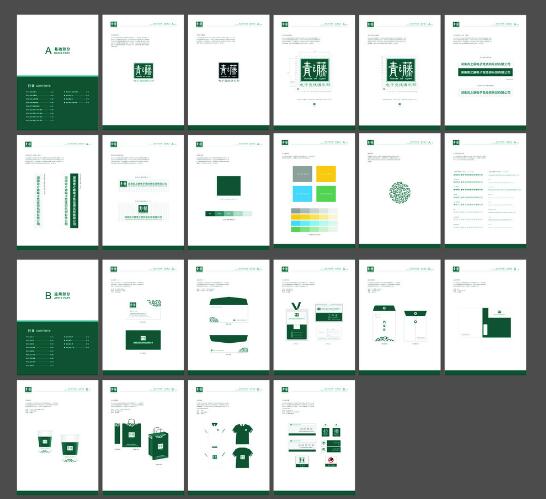This screenshot has height=499, width=546.
Task: Select the shopping bags design page
Action: pos(143,437)
